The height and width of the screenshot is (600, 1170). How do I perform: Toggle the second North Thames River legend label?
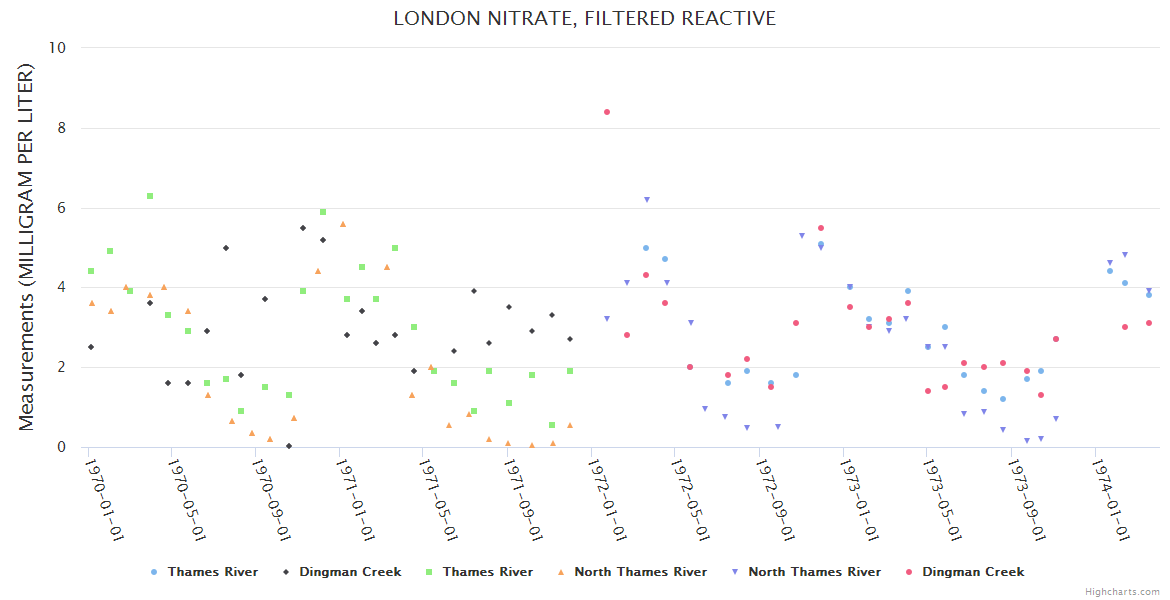click(x=814, y=572)
